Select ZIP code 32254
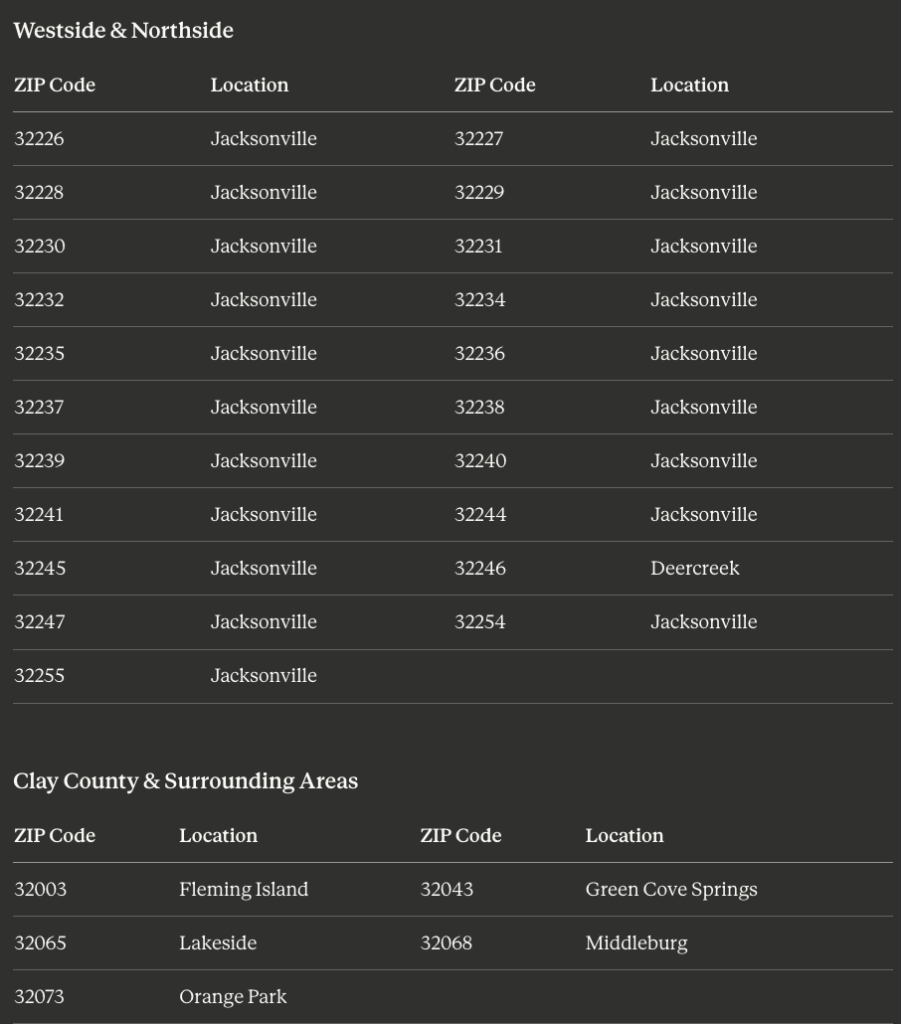 (480, 622)
